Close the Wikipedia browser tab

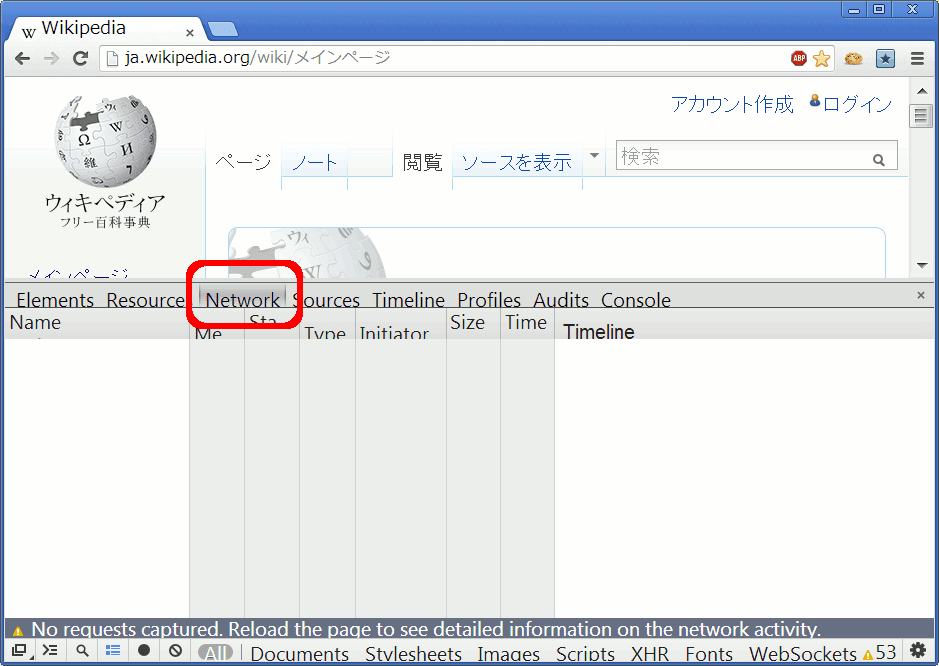click(190, 32)
